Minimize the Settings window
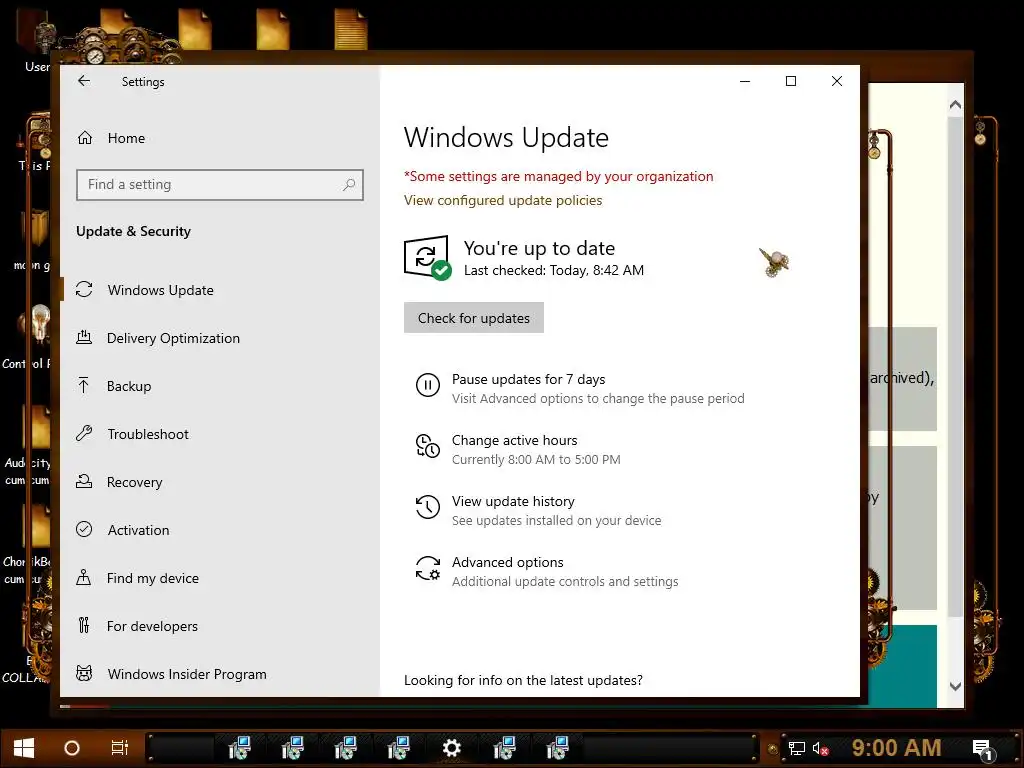 tap(744, 81)
